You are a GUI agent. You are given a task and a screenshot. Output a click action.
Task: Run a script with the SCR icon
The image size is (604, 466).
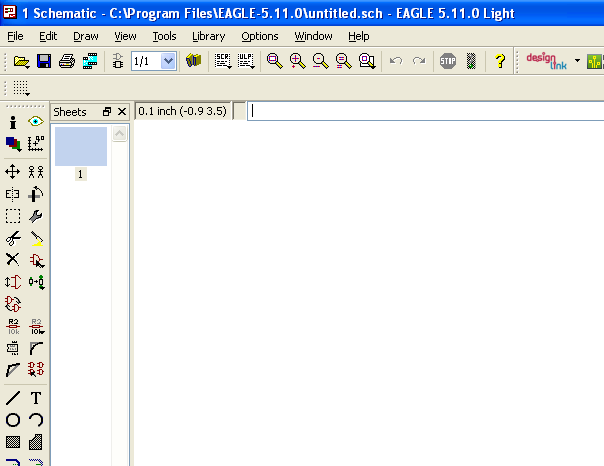pyautogui.click(x=223, y=61)
